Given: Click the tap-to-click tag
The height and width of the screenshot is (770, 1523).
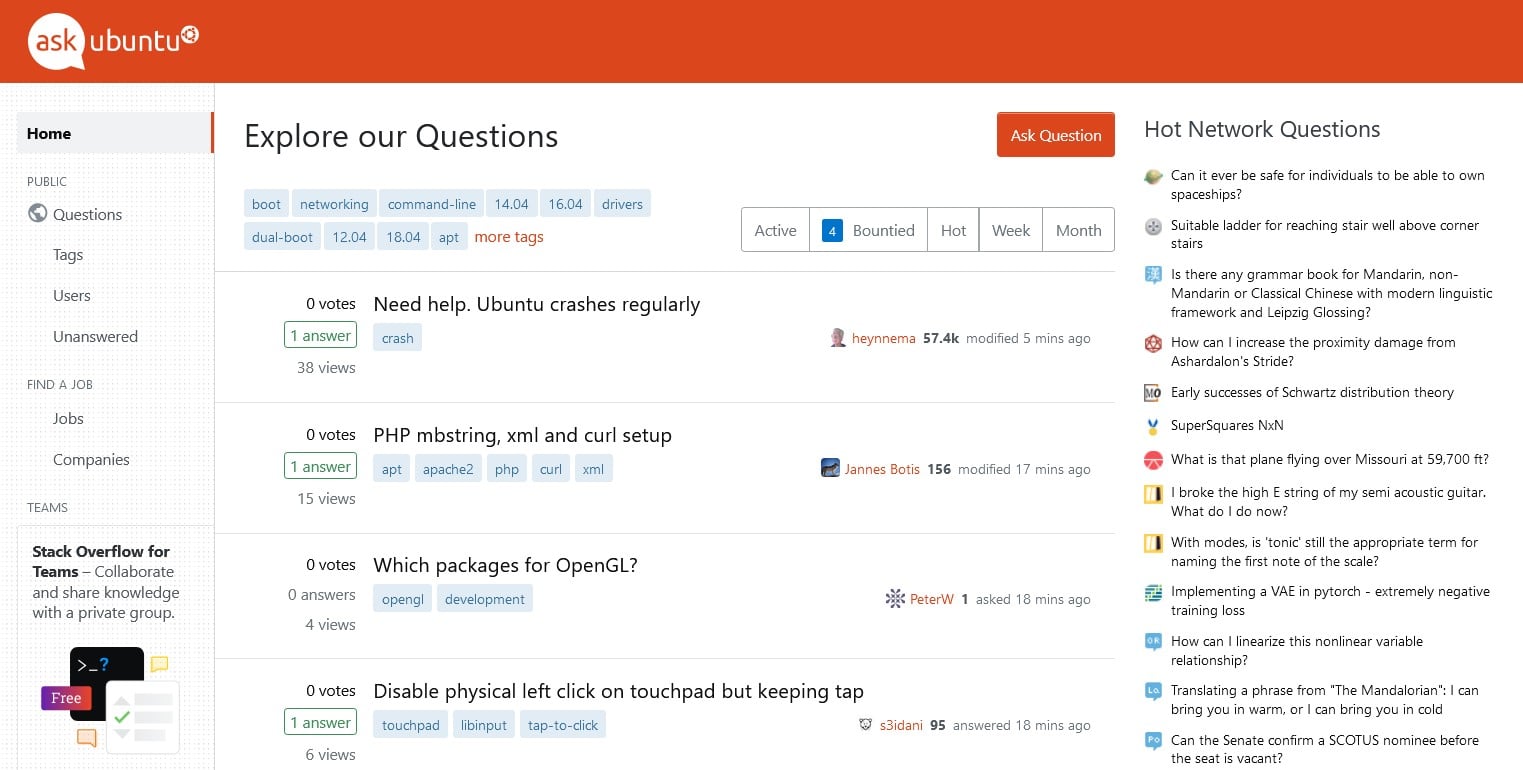Looking at the screenshot, I should 563,725.
